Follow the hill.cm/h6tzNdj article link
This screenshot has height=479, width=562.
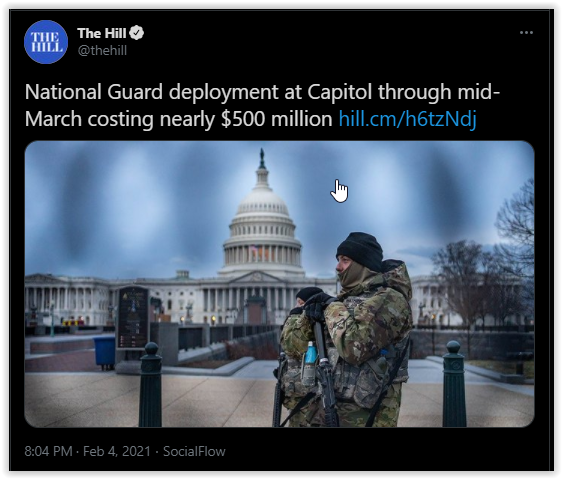(x=408, y=119)
